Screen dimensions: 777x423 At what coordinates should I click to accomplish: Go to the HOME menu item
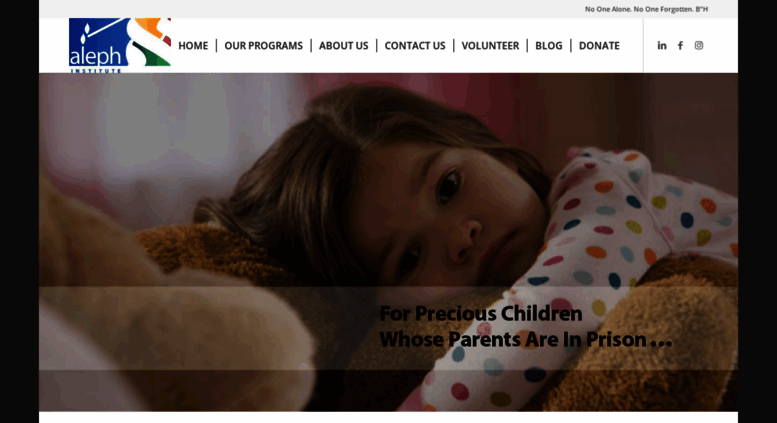pyautogui.click(x=193, y=46)
